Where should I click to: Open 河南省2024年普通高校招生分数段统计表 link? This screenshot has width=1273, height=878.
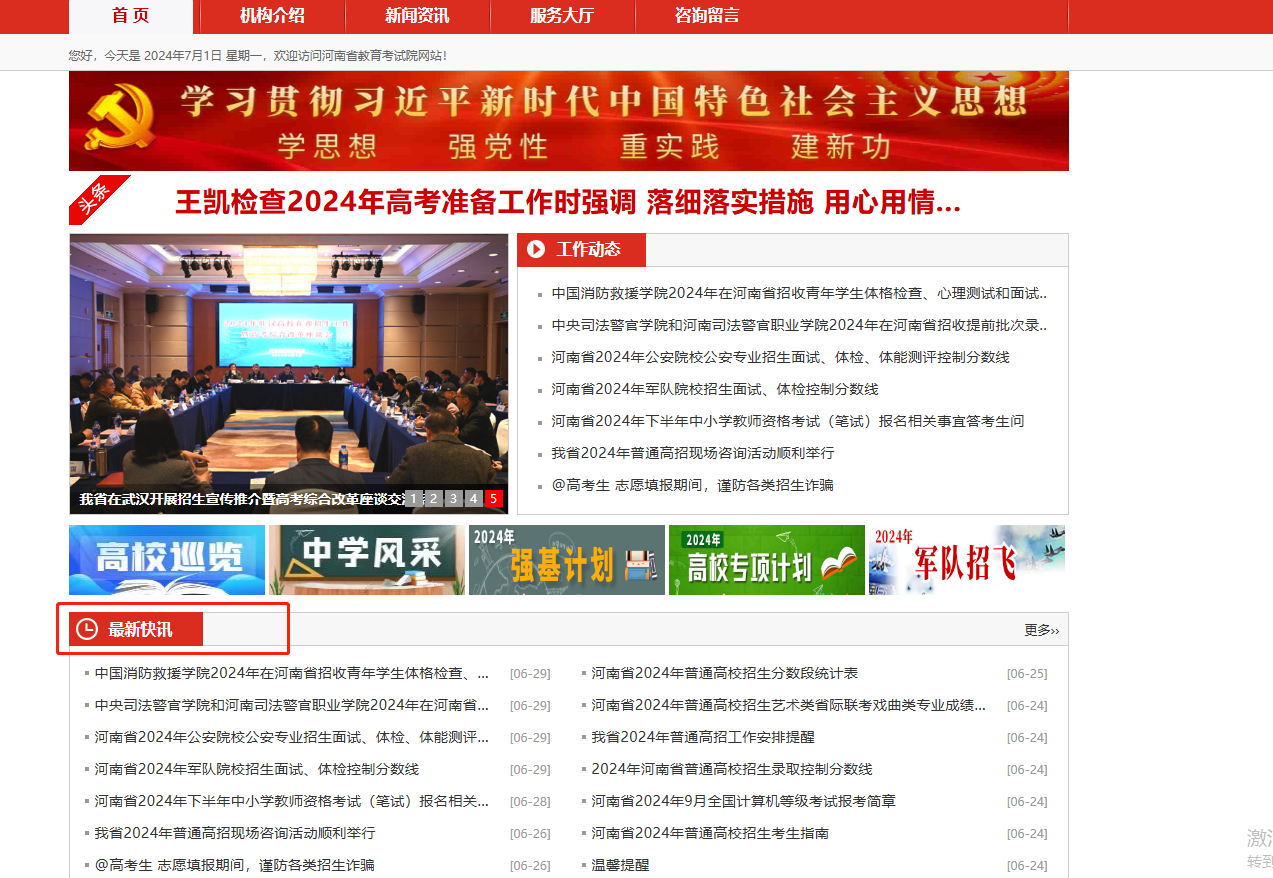click(724, 673)
